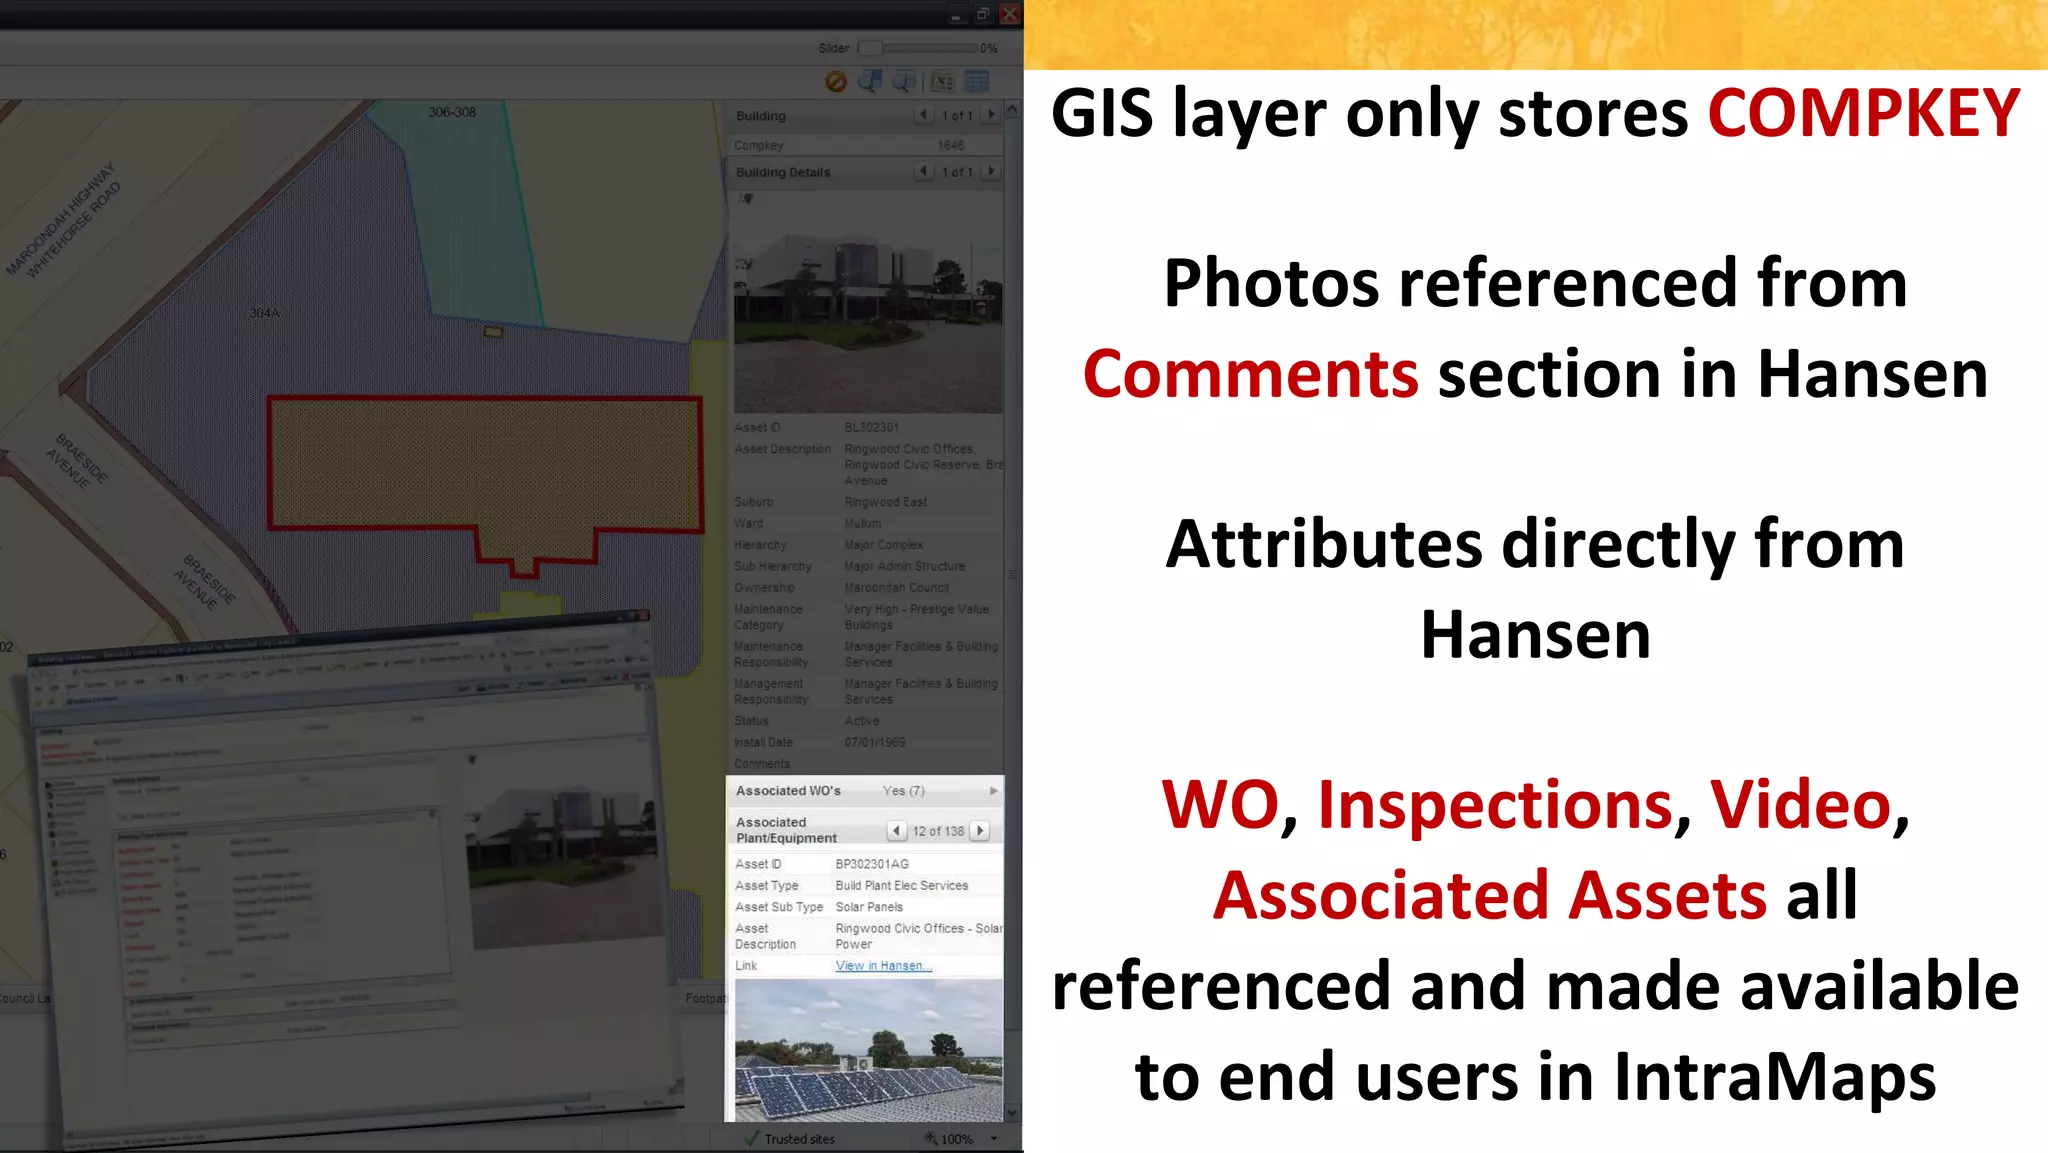Click the Install Date value 07/01/1969
Screen dimensions: 2048x1153
point(875,743)
